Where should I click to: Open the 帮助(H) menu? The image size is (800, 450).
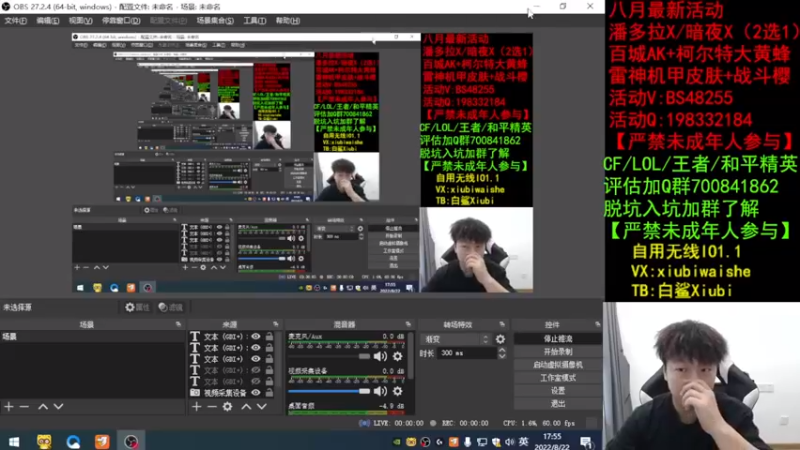[x=288, y=21]
